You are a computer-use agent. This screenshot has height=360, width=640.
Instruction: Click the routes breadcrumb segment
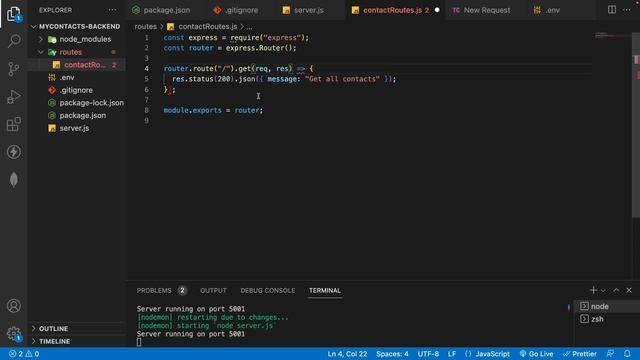pyautogui.click(x=145, y=27)
